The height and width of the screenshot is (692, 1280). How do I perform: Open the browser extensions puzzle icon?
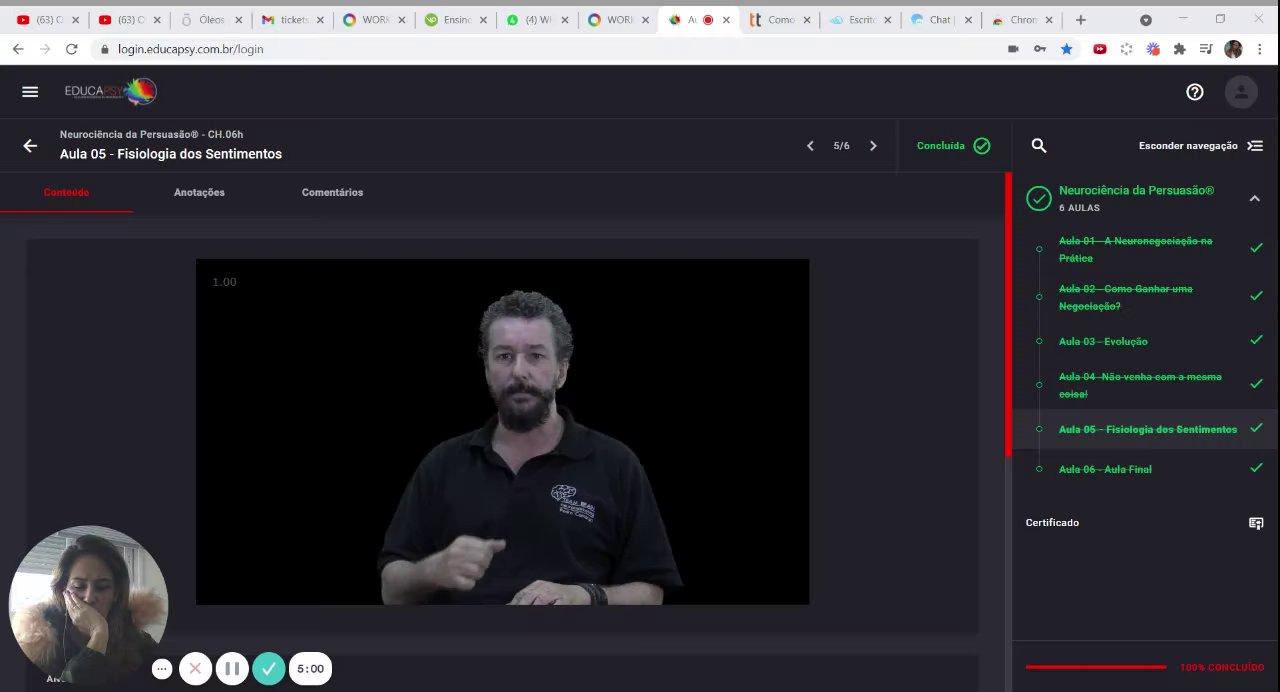coord(1179,49)
